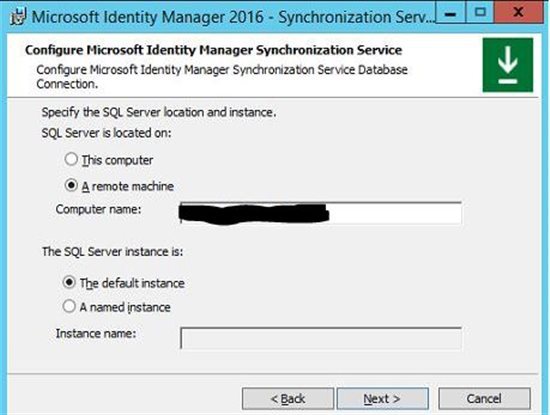The width and height of the screenshot is (550, 415).
Task: Go to the previous step with Back
Action: (288, 399)
